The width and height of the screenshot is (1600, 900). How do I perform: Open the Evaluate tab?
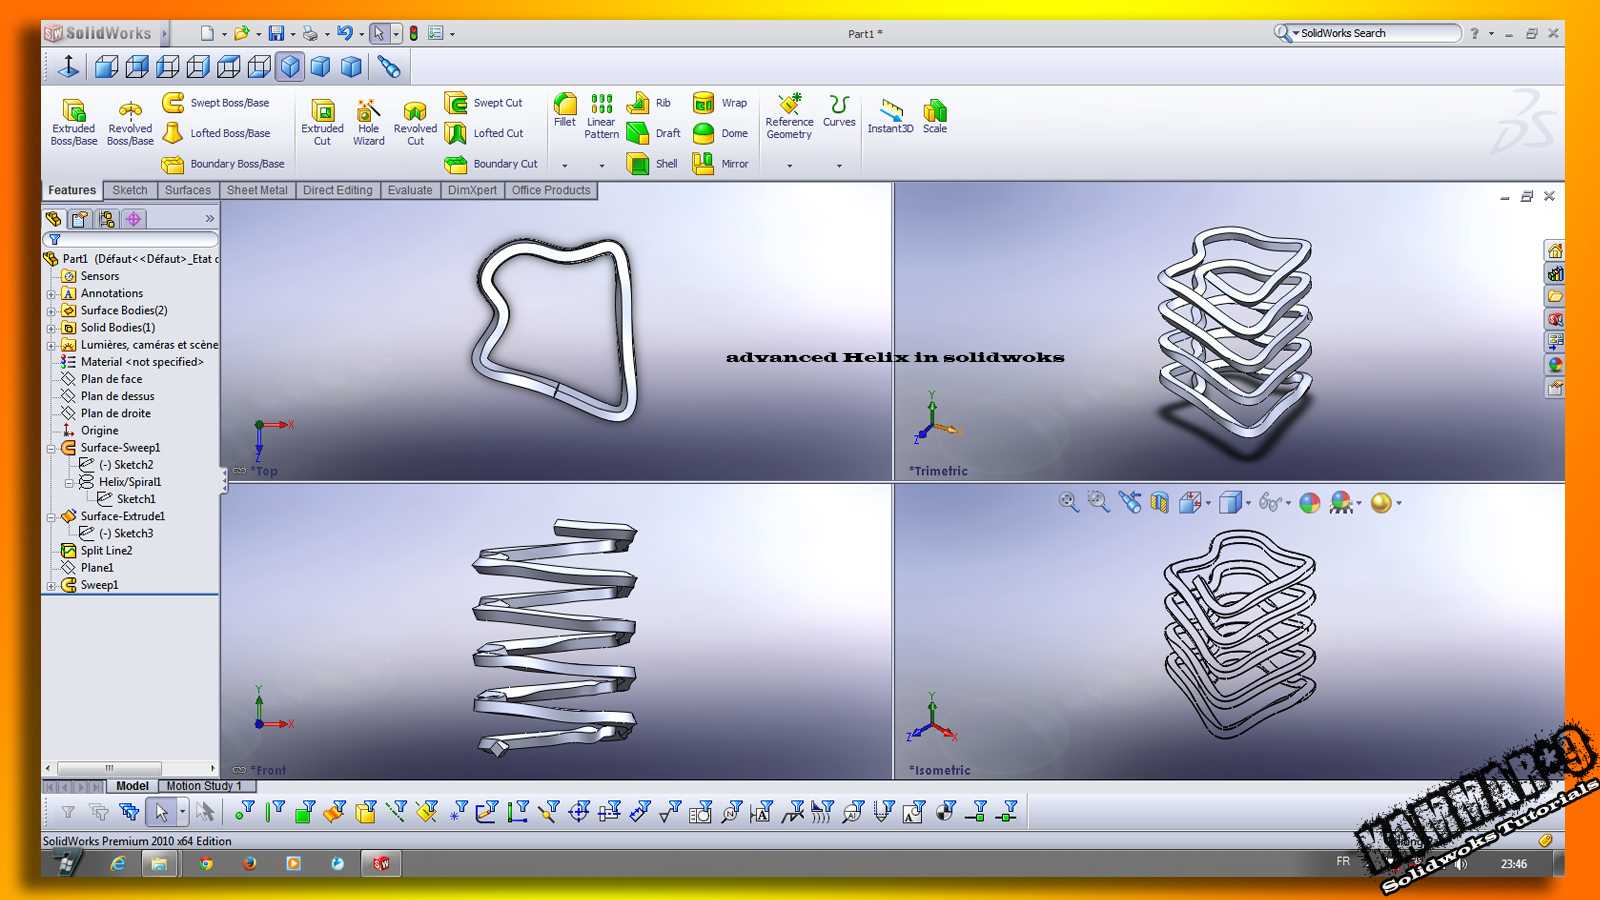[x=410, y=190]
